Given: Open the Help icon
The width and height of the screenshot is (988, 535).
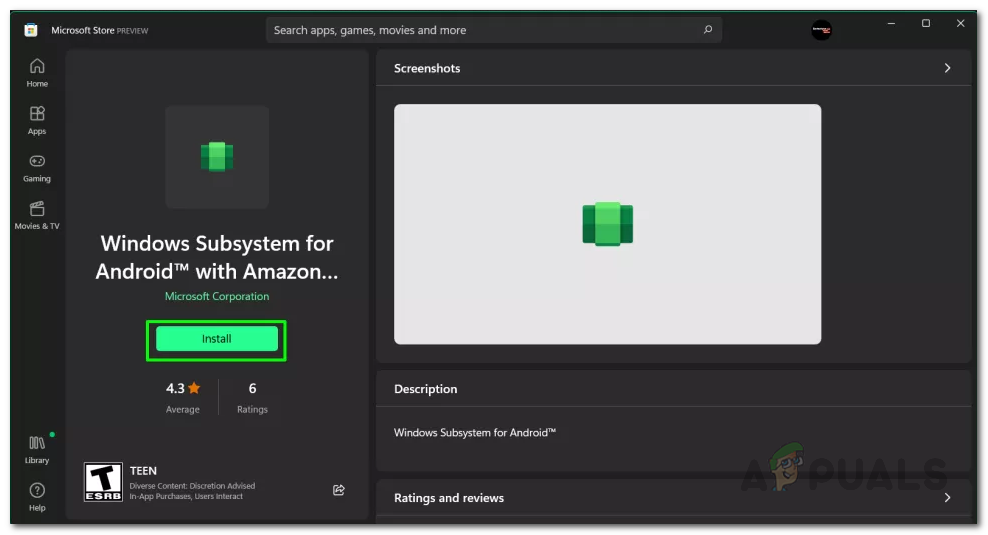Looking at the screenshot, I should 37,496.
